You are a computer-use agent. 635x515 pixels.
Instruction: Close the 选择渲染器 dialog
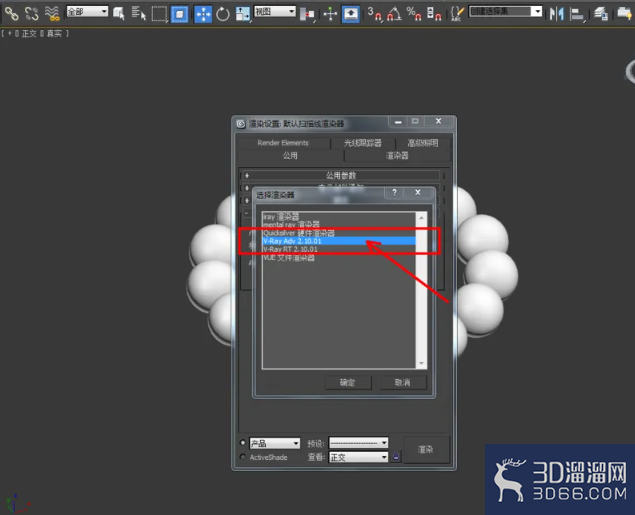tap(418, 192)
